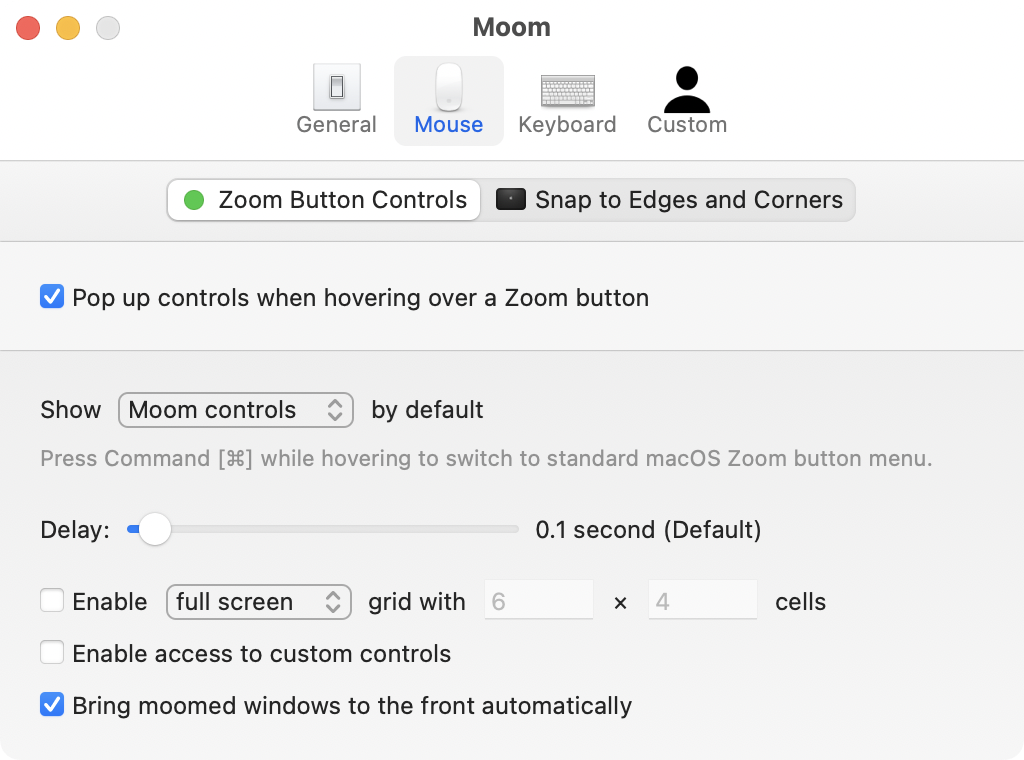Click the grid columns field showing 6
This screenshot has height=760, width=1024.
(x=539, y=602)
